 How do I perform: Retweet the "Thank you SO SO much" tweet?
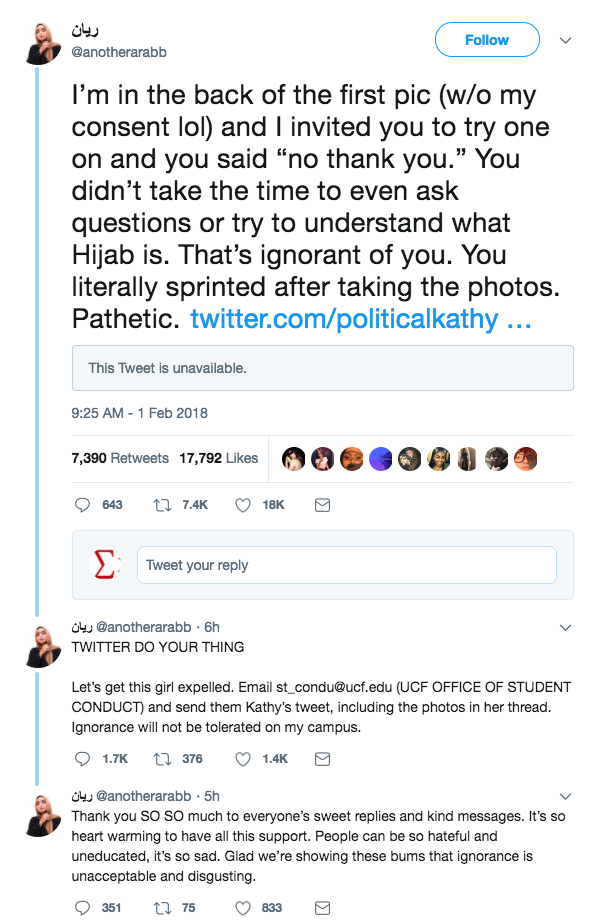coord(163,908)
